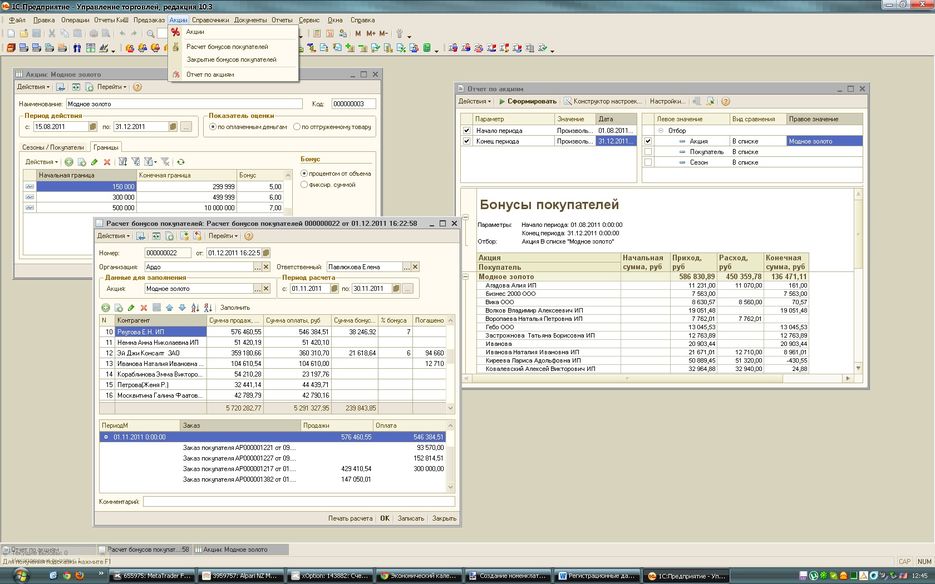Click the move-up arrow icon above Контрагент table
This screenshot has width=935, height=584.
(x=169, y=307)
